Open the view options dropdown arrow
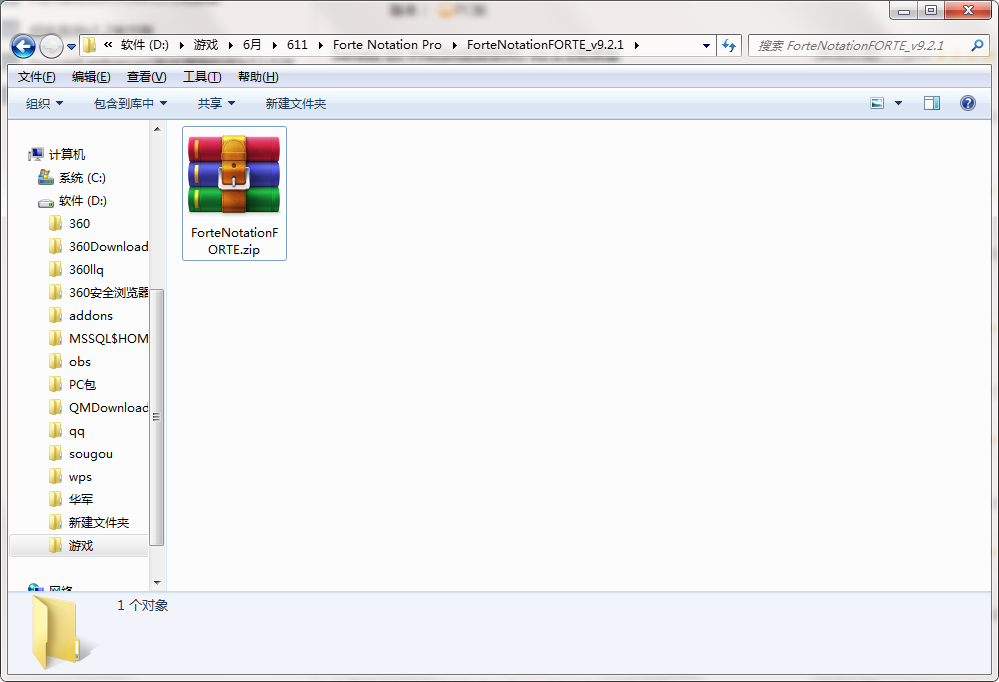The height and width of the screenshot is (682, 999). 898,103
